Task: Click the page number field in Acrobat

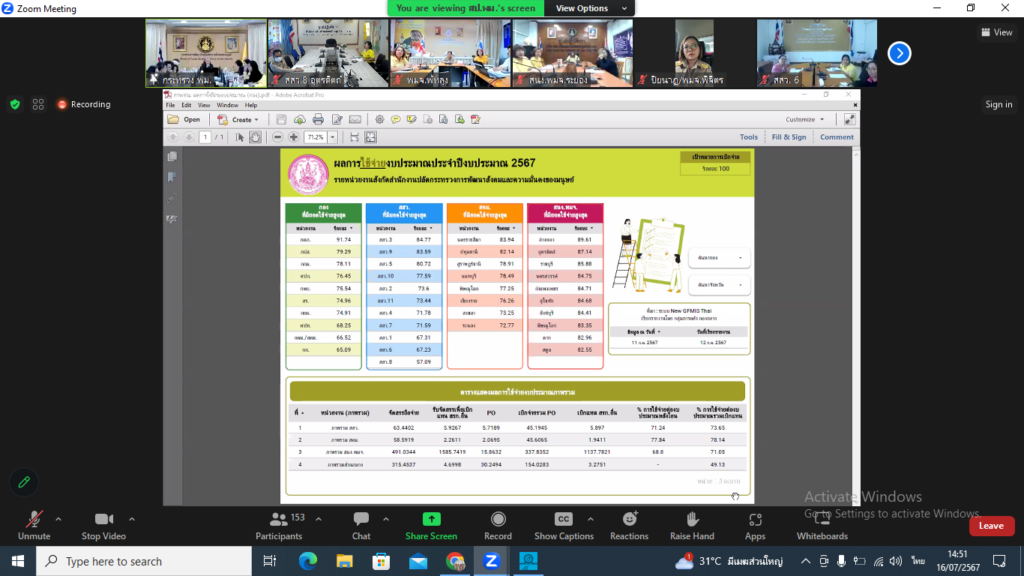Action: click(205, 137)
